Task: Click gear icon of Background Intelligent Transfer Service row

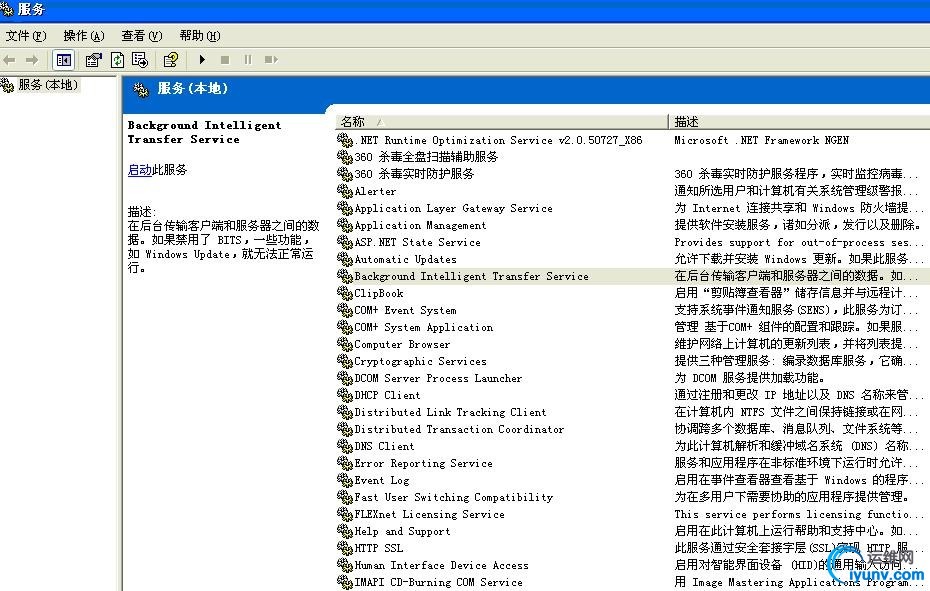Action: coord(345,276)
